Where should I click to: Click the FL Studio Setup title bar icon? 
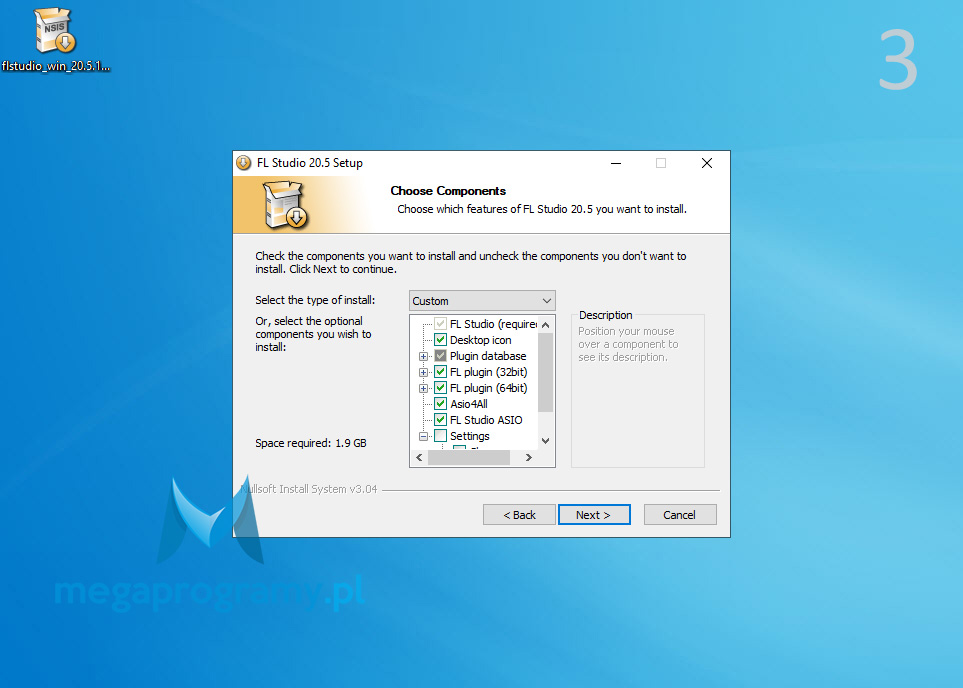[244, 163]
